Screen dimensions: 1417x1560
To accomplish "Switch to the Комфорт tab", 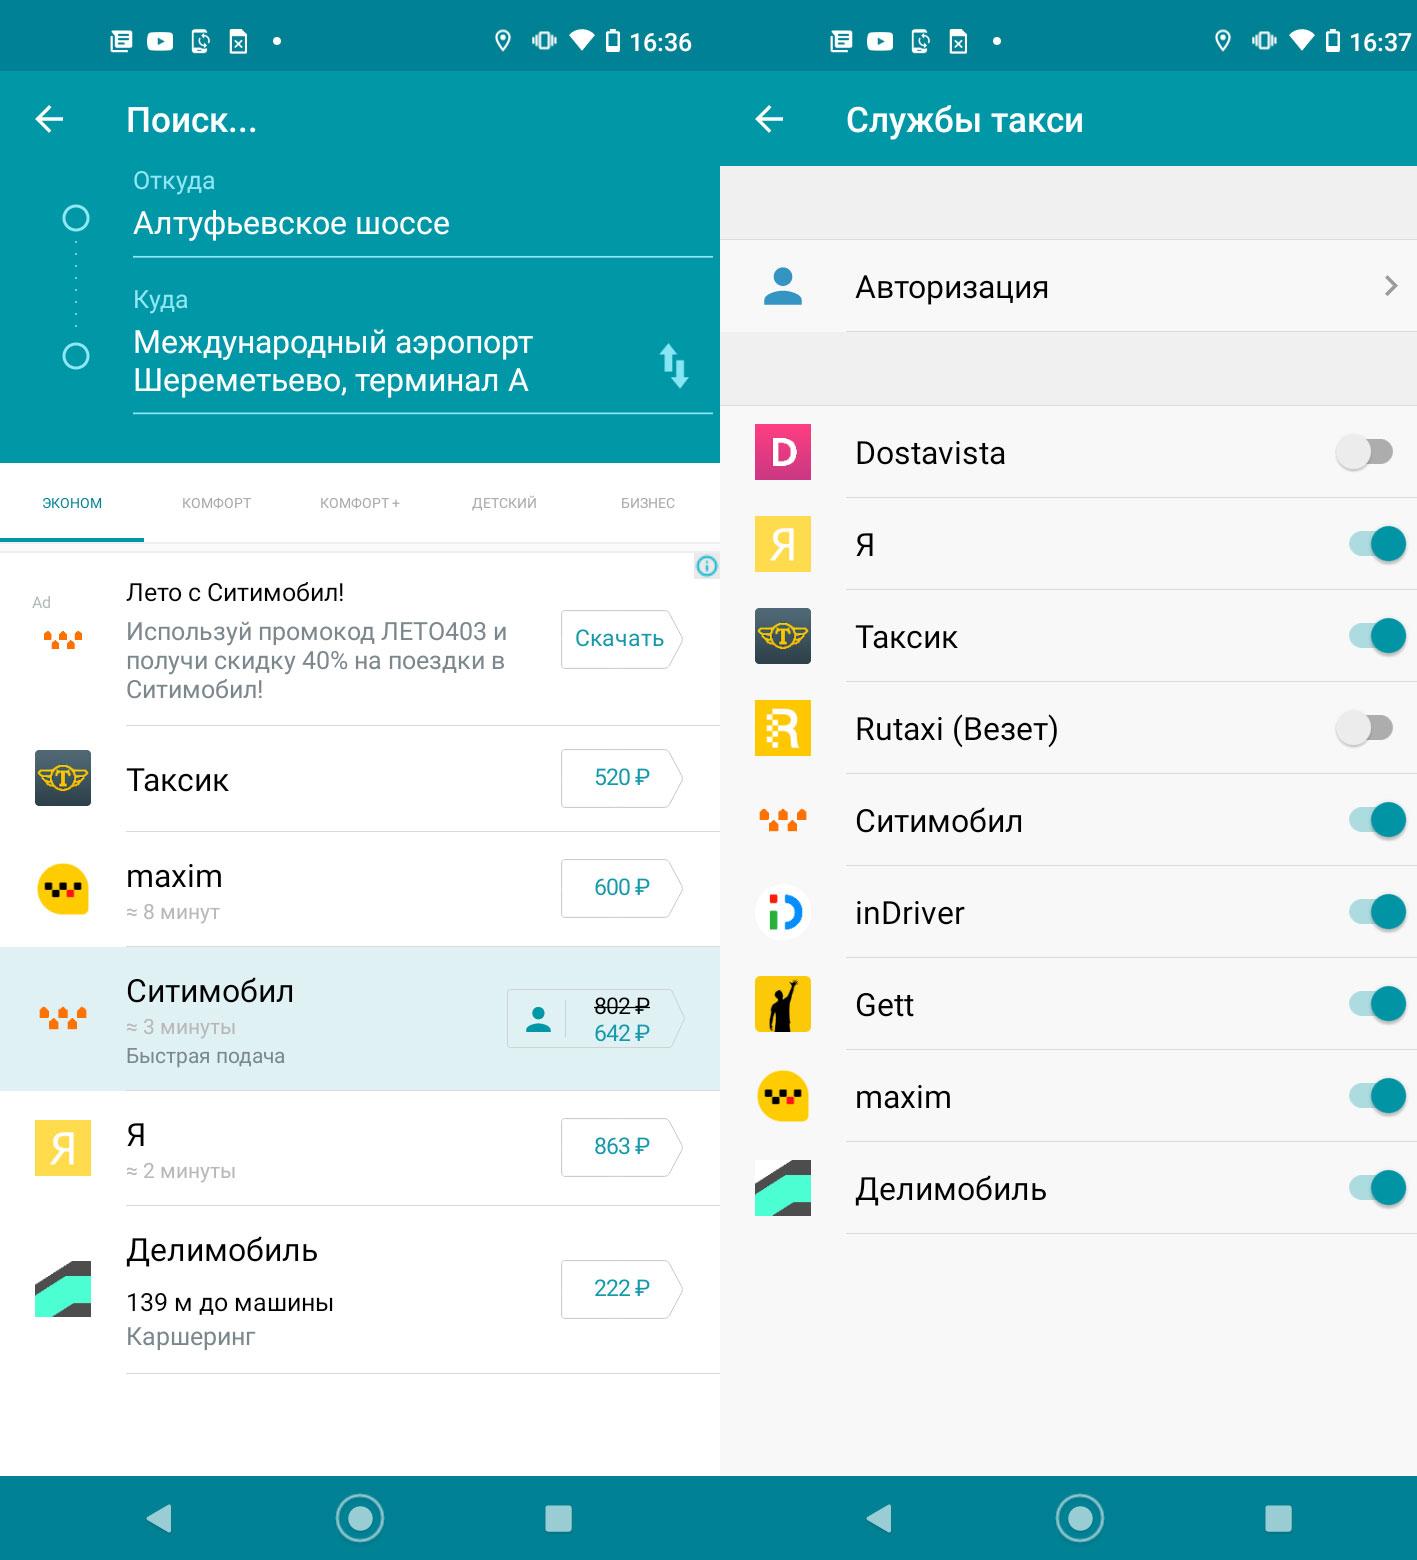I will point(216,503).
